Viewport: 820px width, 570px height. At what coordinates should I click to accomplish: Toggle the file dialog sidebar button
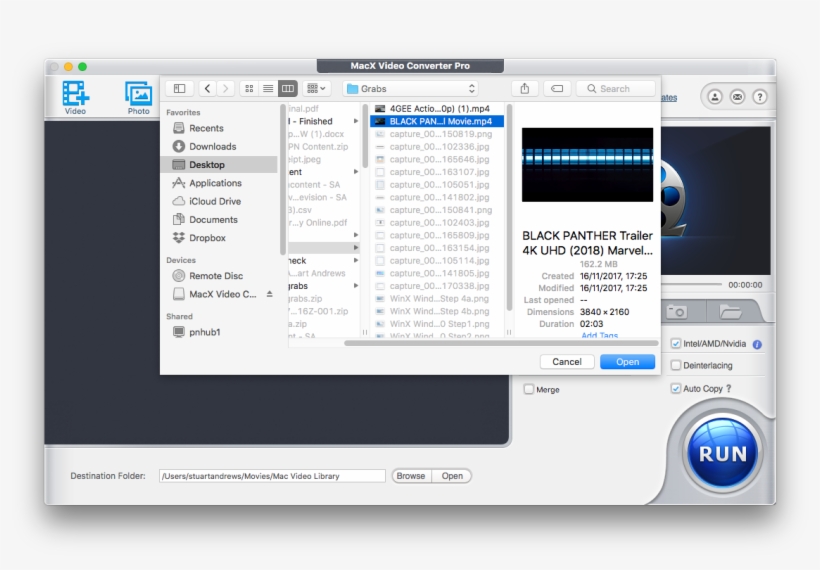179,88
